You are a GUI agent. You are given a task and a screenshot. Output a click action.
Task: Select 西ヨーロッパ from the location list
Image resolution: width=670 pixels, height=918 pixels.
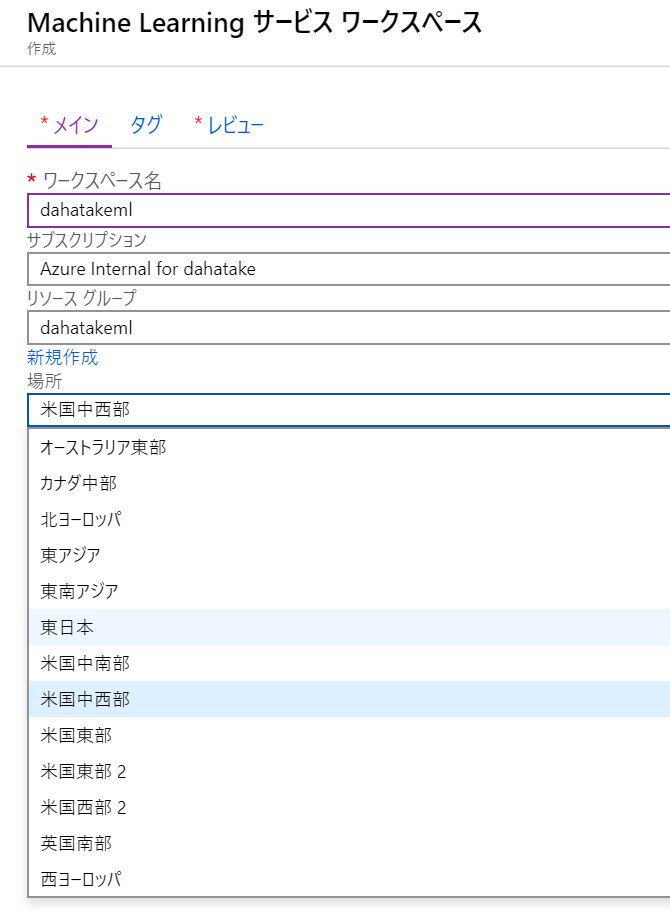349,879
